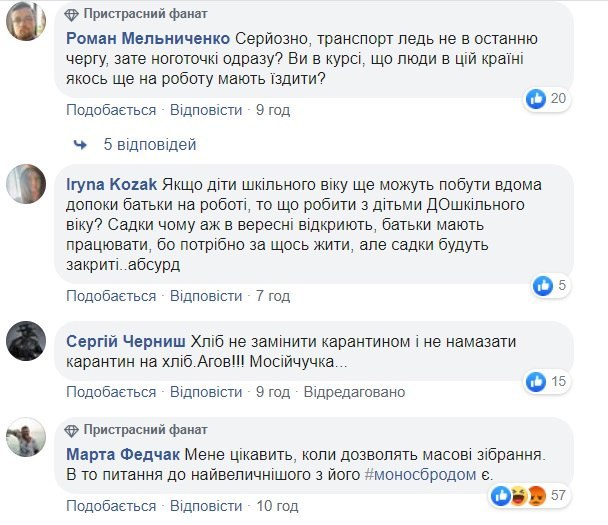Reply to Марта Федчак via Відповісти

[206, 506]
